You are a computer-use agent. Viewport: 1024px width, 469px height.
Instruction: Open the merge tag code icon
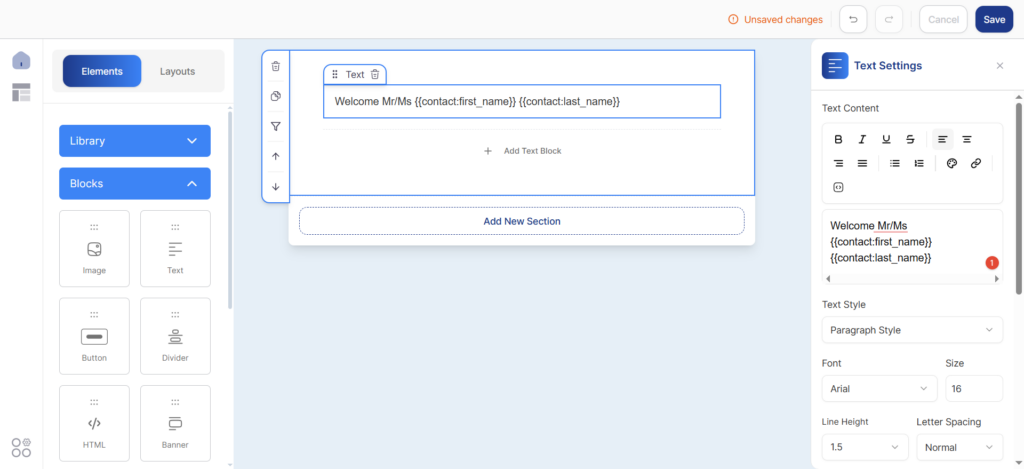coord(838,187)
